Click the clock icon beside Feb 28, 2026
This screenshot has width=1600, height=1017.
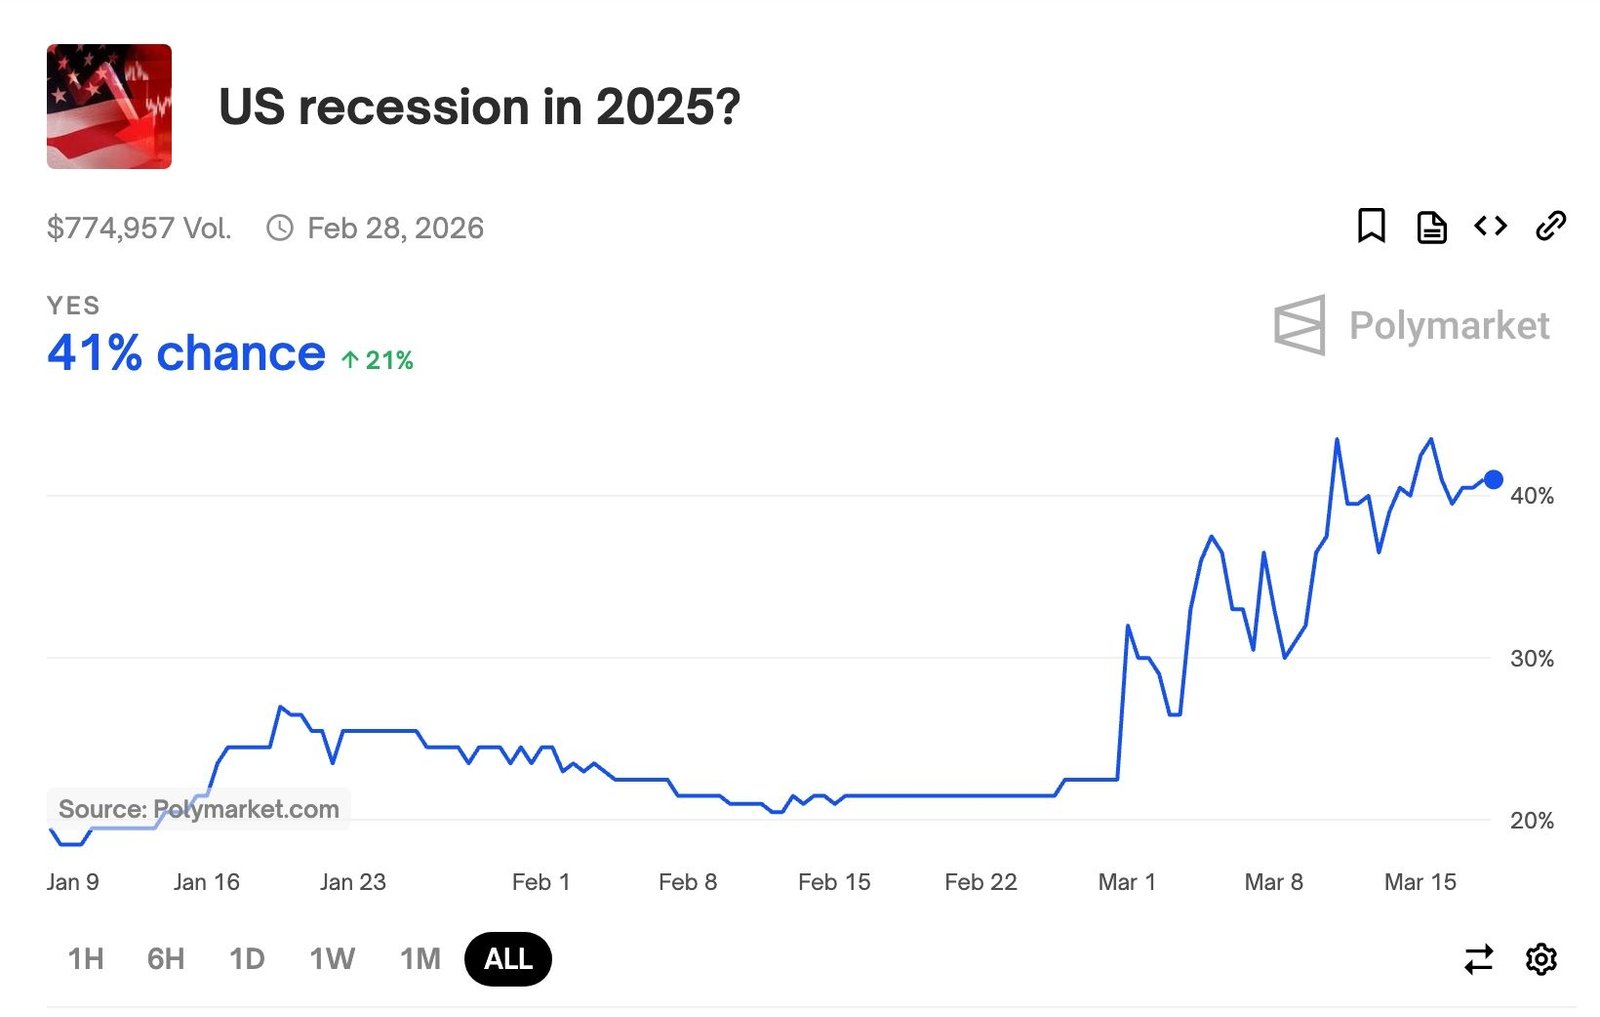tap(280, 227)
